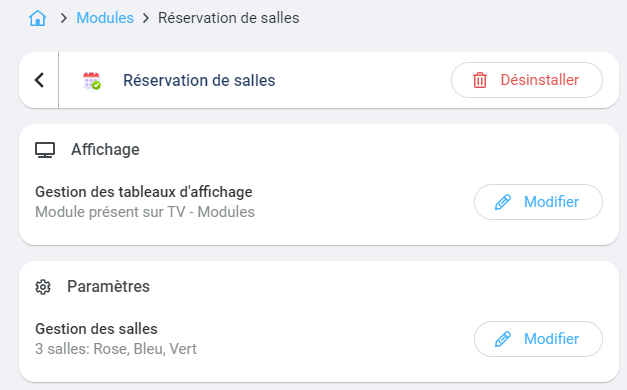Select the Paramètres section heading

[108, 286]
